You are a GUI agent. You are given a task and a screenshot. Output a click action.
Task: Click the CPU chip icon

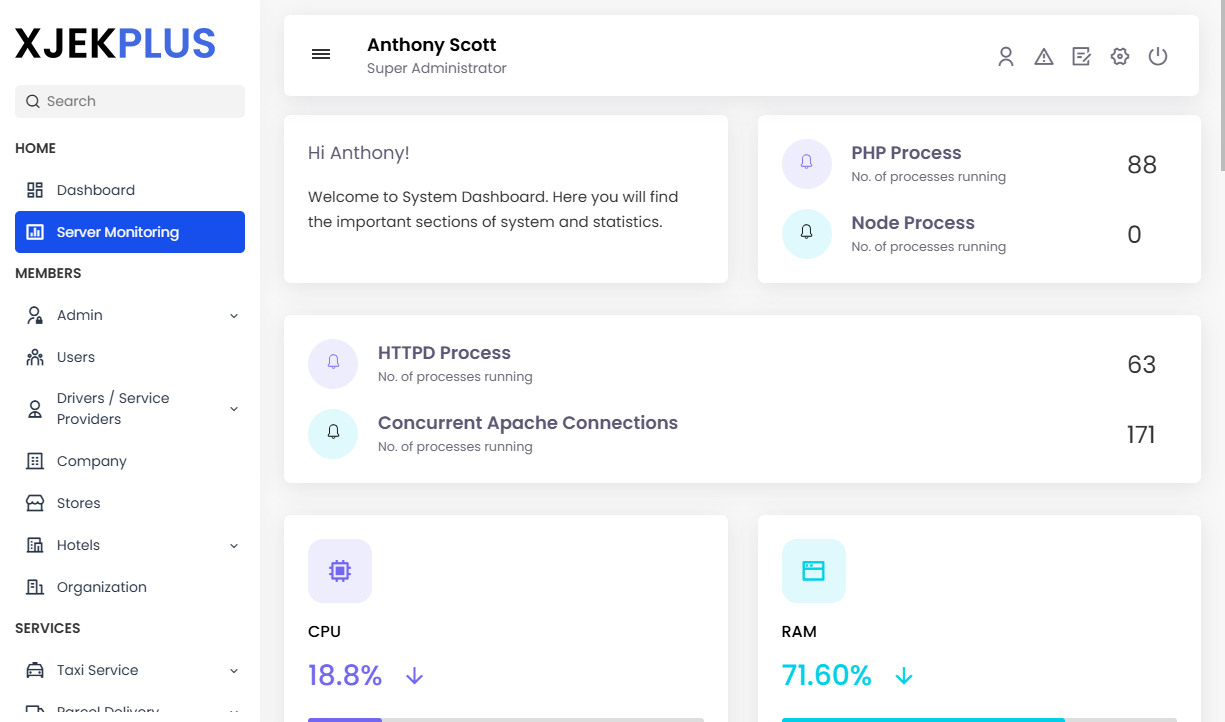click(x=340, y=570)
